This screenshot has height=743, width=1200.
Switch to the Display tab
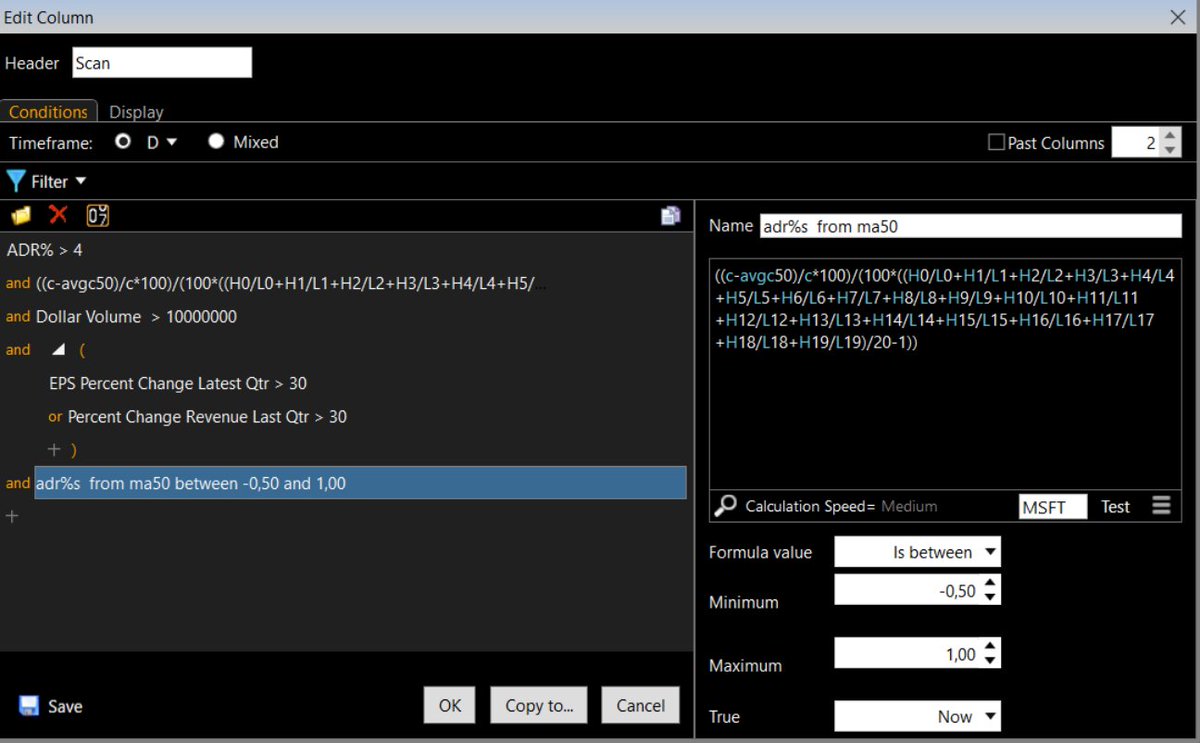tap(136, 112)
